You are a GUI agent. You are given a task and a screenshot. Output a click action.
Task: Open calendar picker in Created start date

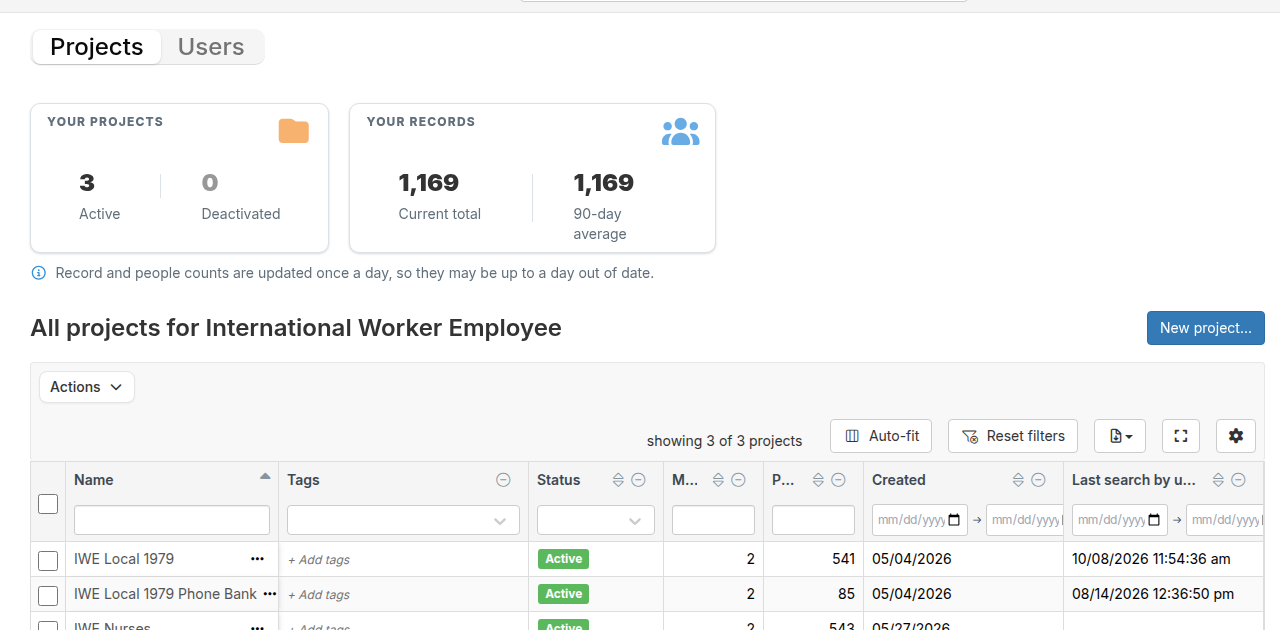pos(953,520)
